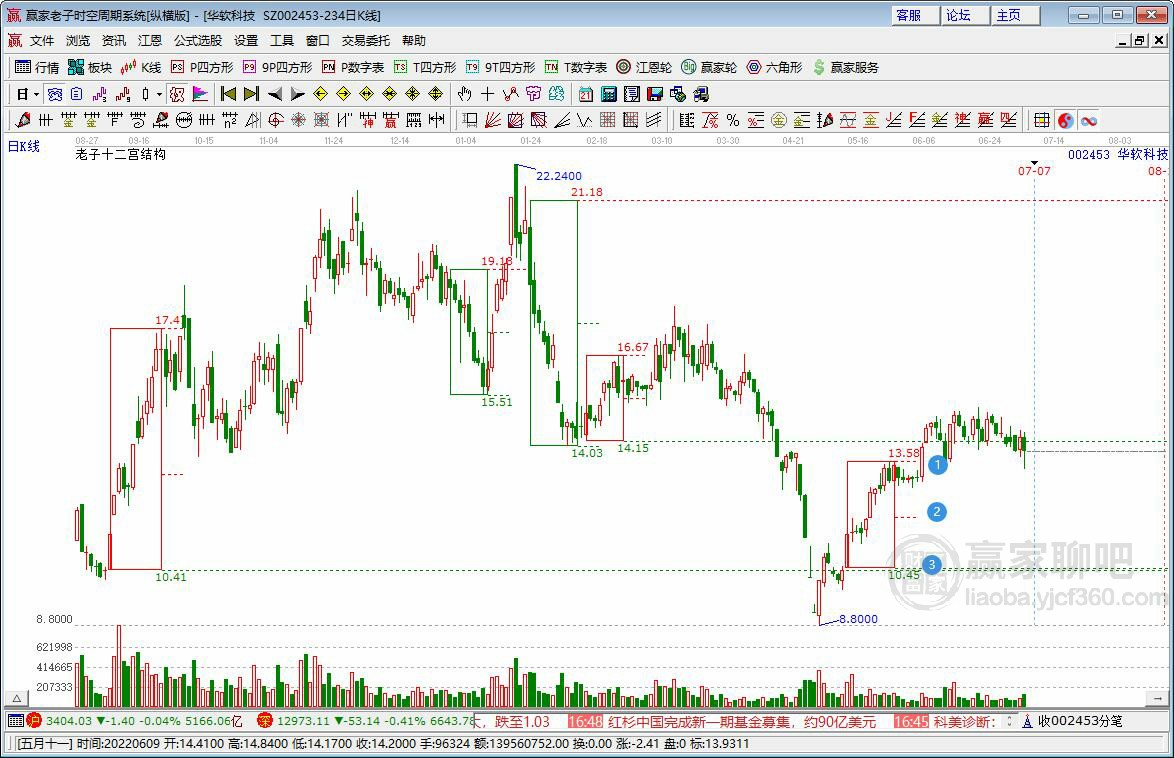Click the yellow left-arrow diamond icon
Screen dimensions: 1174x758
[320, 94]
